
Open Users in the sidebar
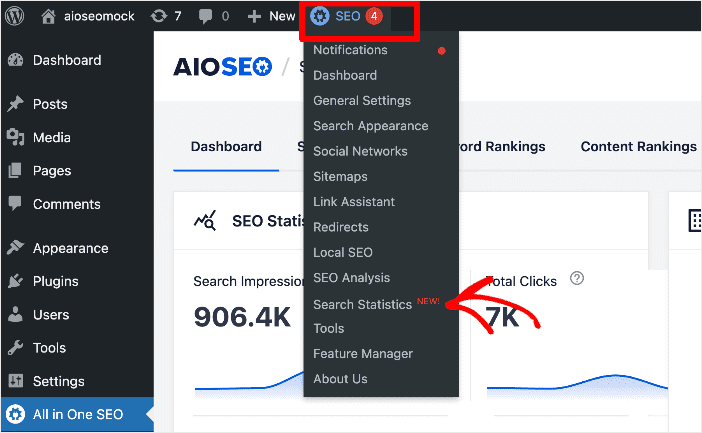51,315
